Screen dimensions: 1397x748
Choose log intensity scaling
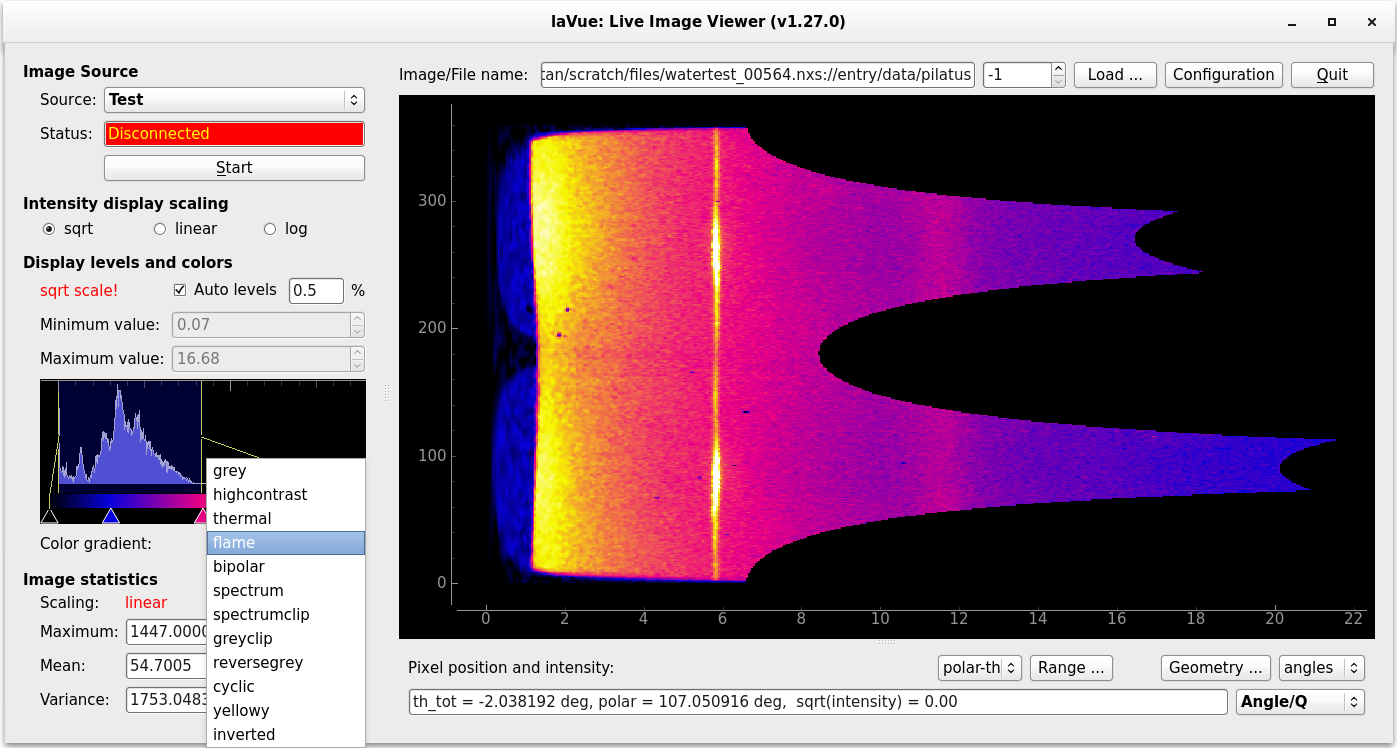pos(270,229)
